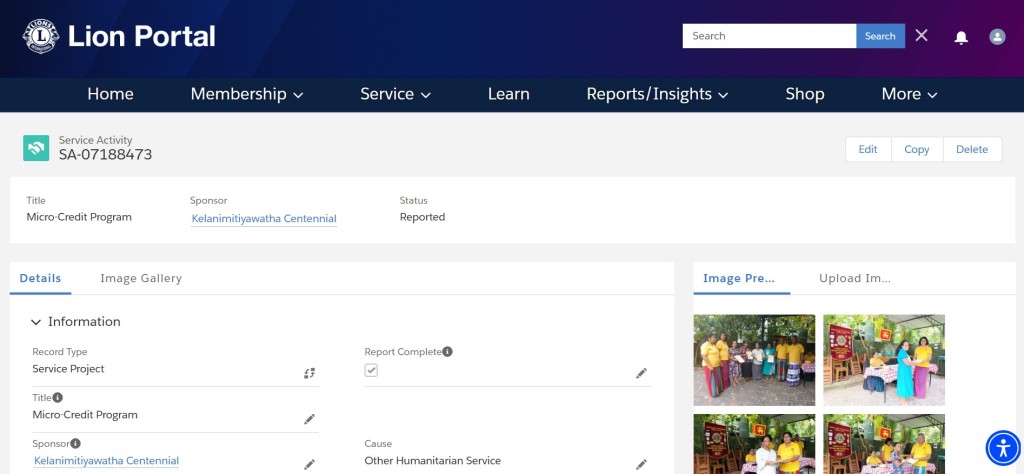This screenshot has height=474, width=1024.
Task: Click the Lions International logo
Action: point(41,36)
